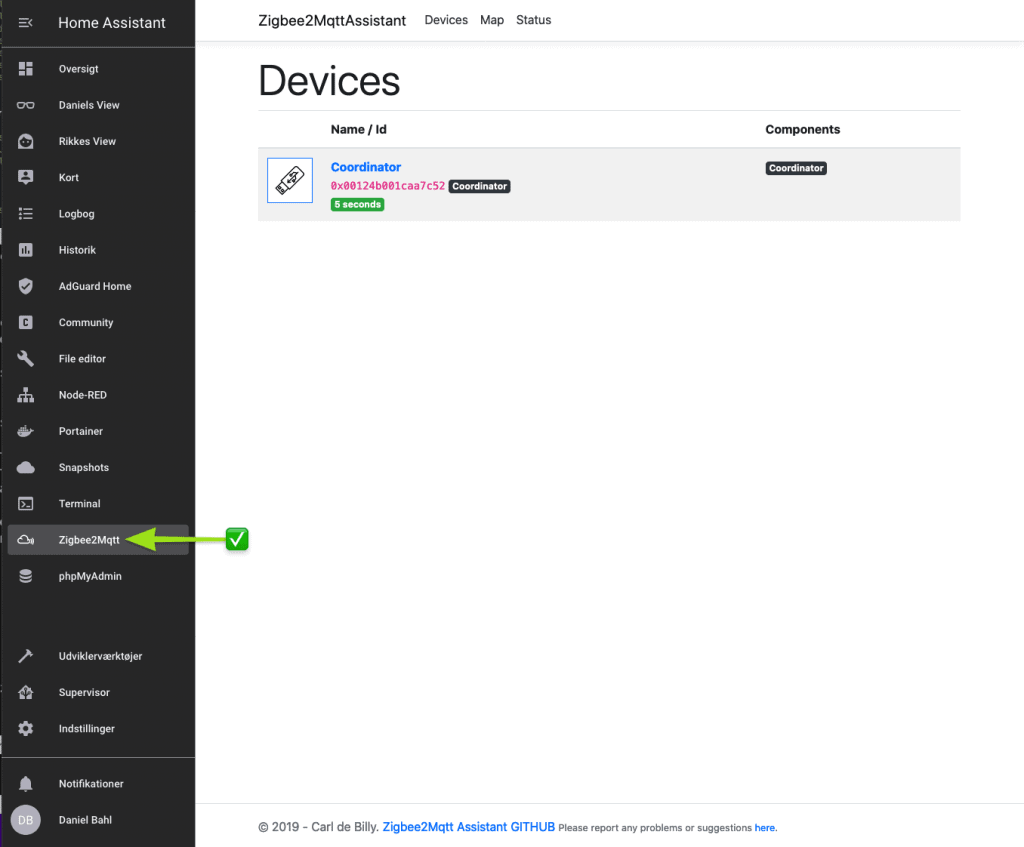Open Zigbee2Mqtt Assistant GITHUB link
1024x847 pixels.
coord(468,827)
